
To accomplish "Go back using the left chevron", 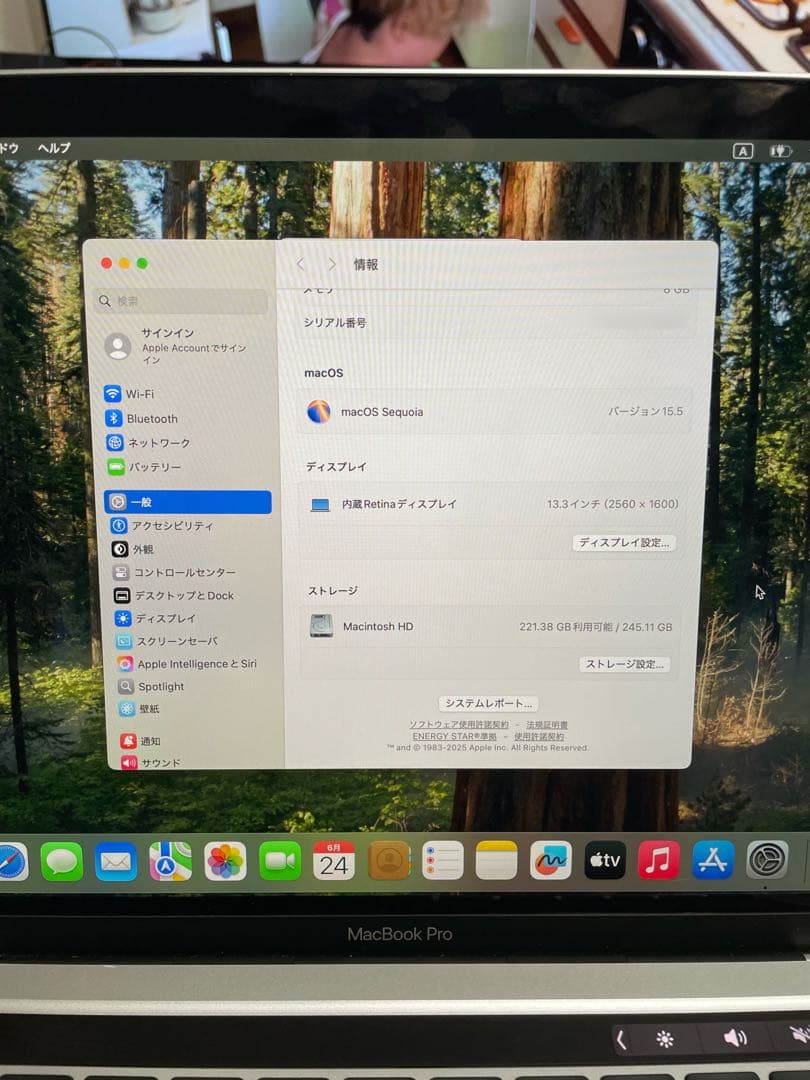I will pyautogui.click(x=300, y=263).
